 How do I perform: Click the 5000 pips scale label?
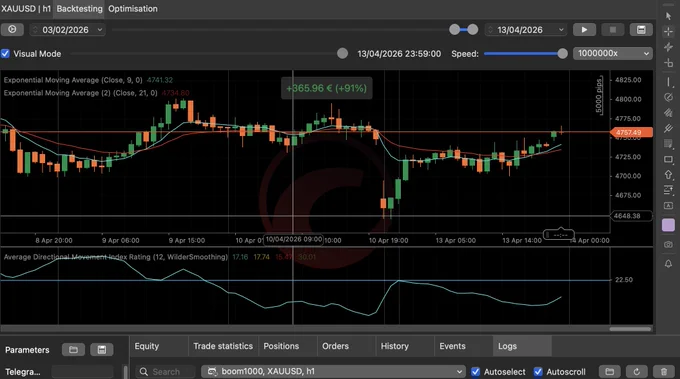(599, 95)
